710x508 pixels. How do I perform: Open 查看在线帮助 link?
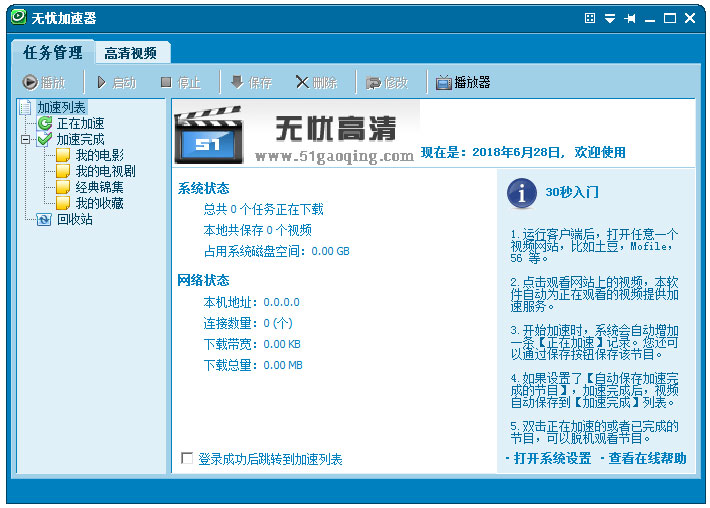click(x=648, y=458)
